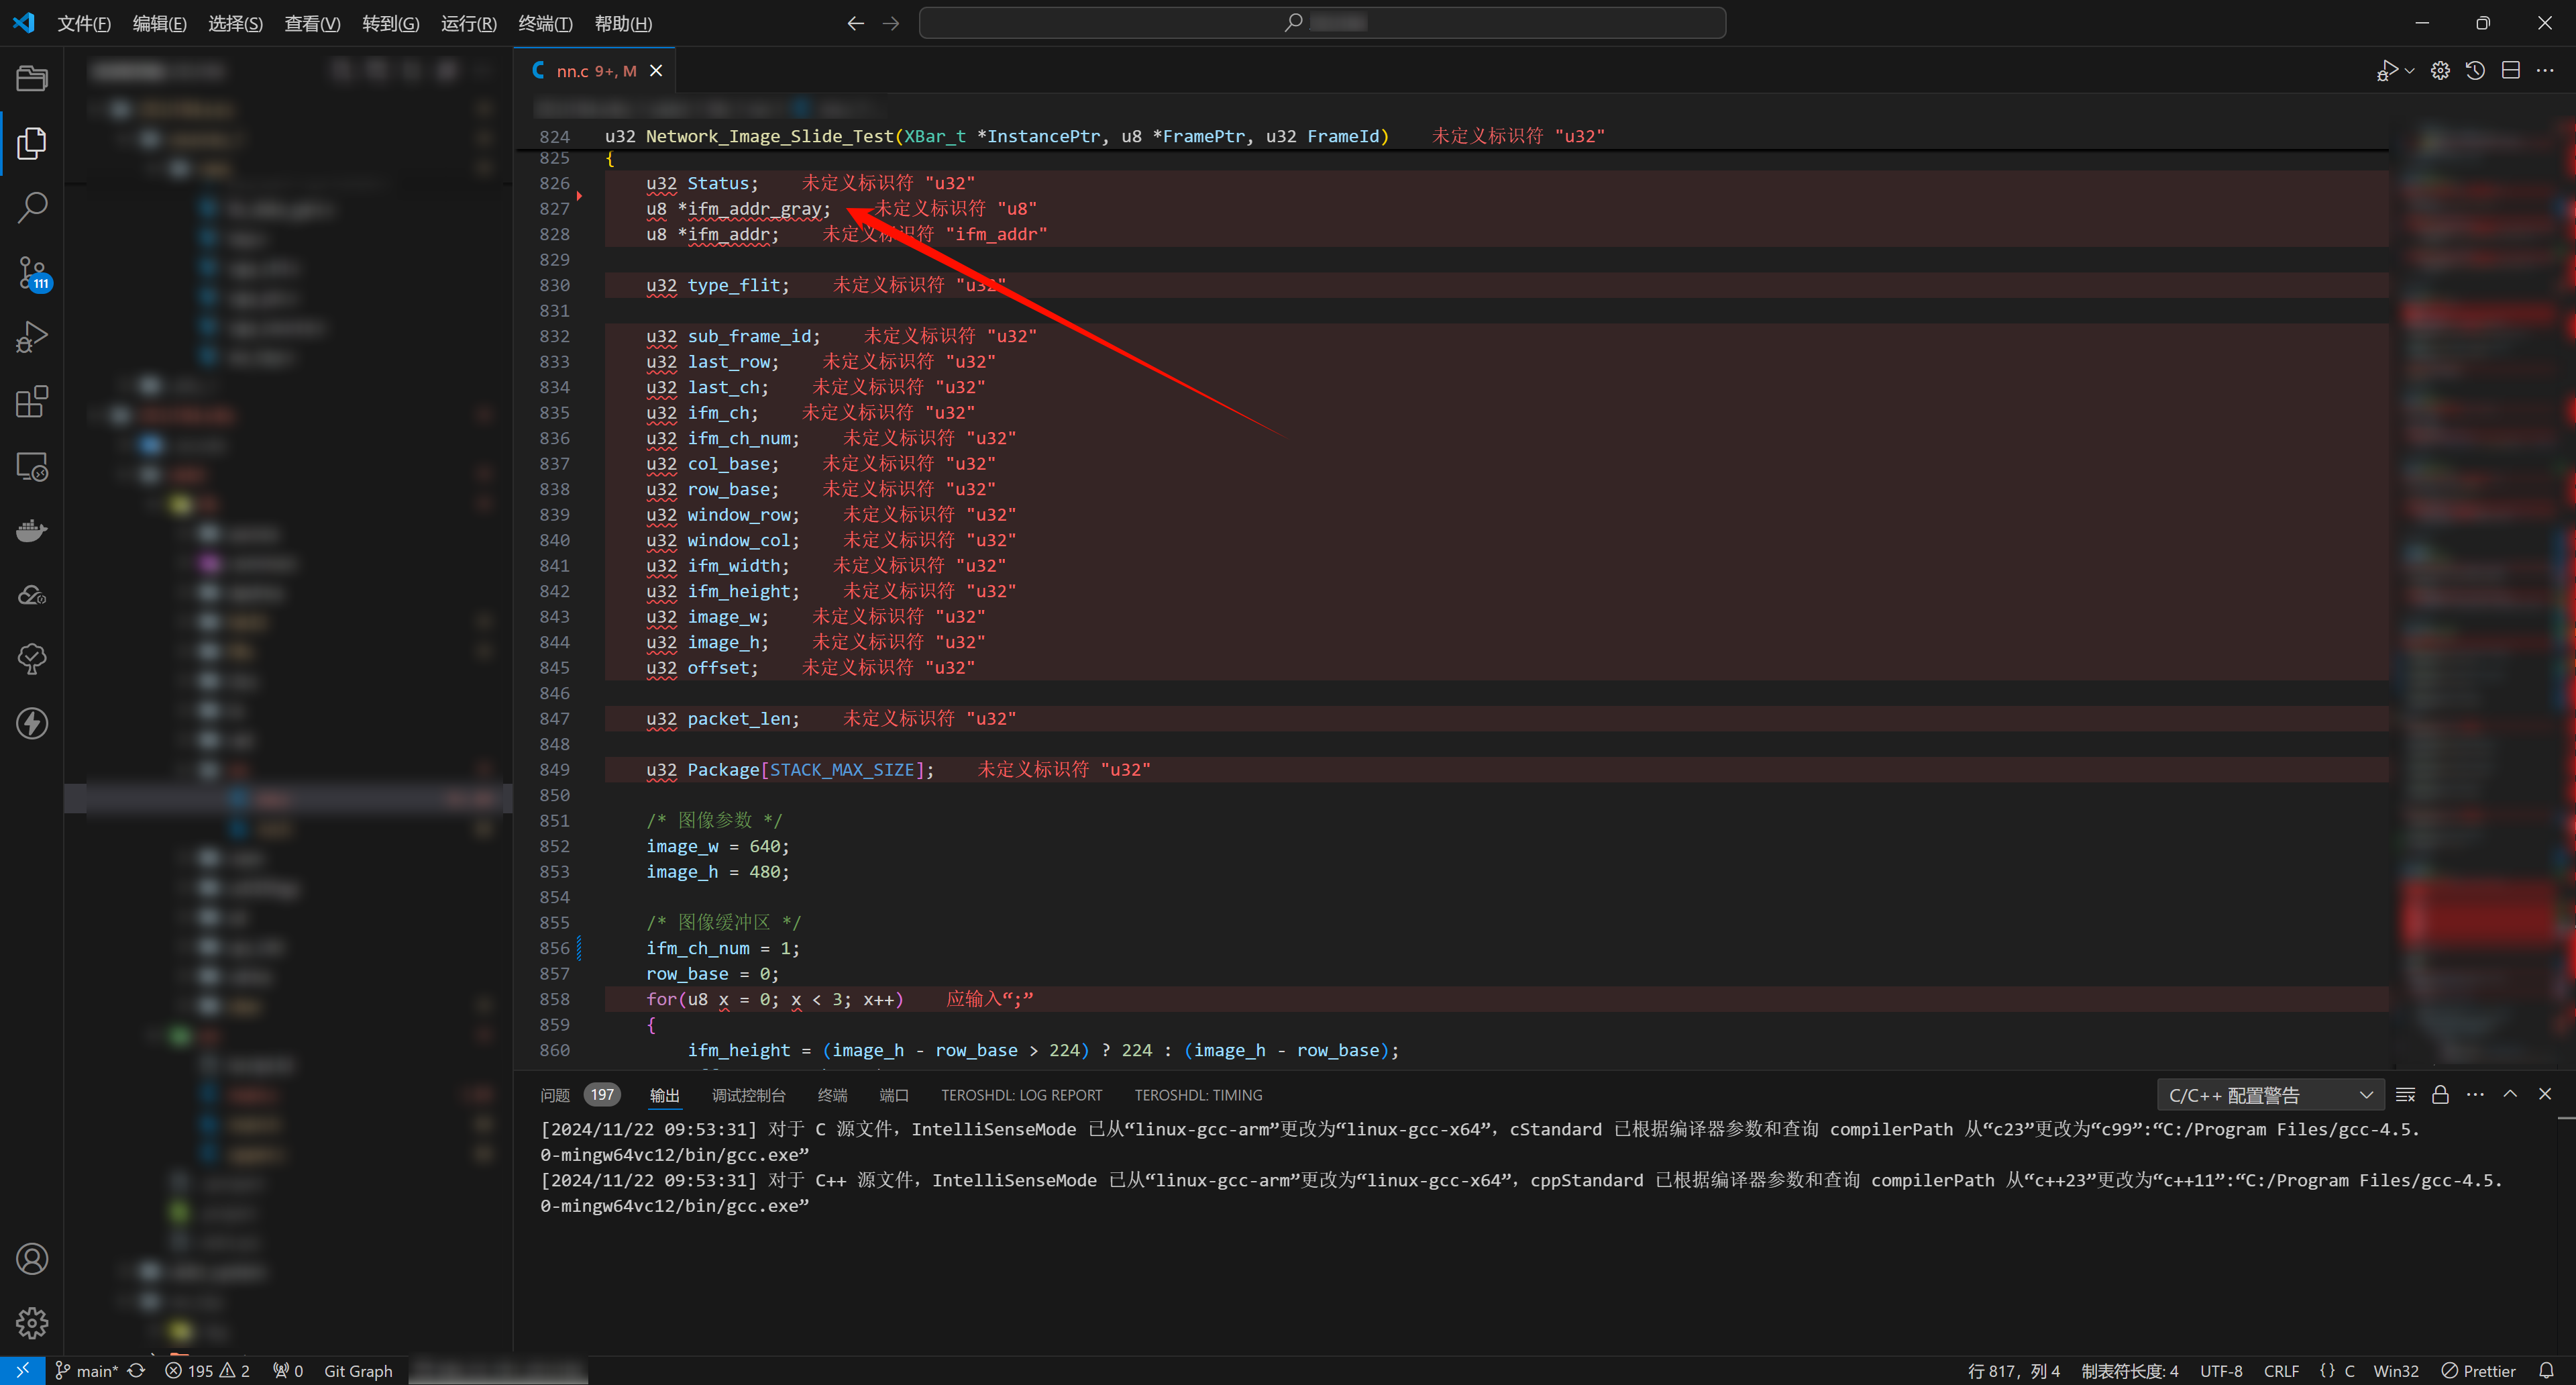The image size is (2576, 1385).
Task: Open the tree icon activity bar view
Action: 32,658
